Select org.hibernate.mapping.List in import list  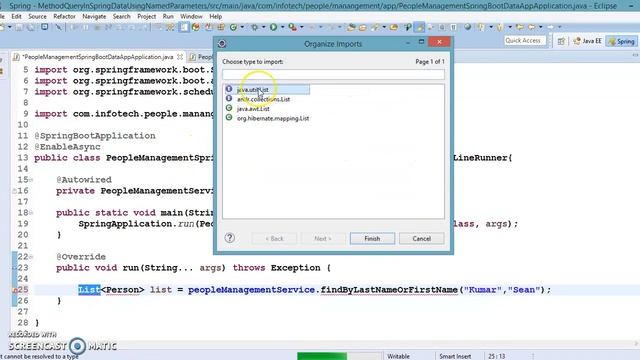(x=273, y=118)
